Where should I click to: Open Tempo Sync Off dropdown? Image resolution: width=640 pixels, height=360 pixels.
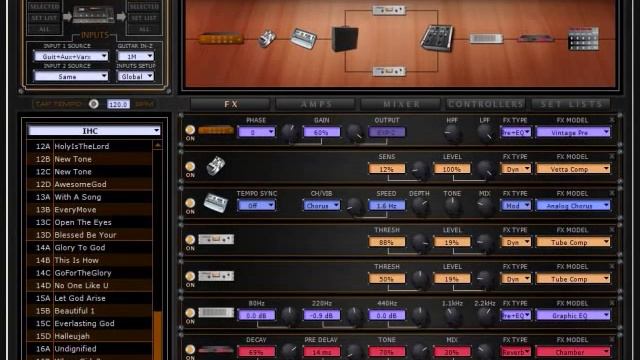256,206
